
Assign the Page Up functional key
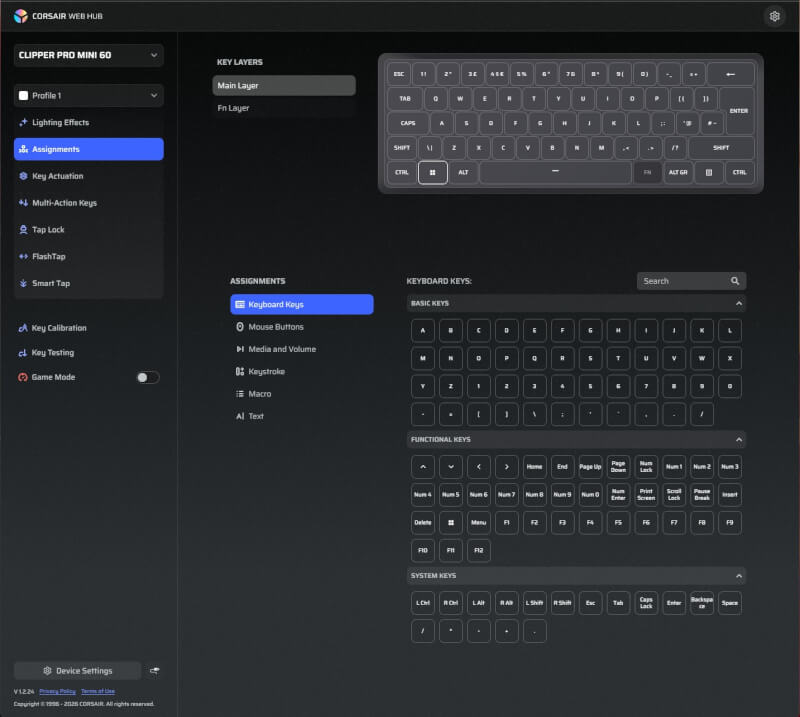590,466
